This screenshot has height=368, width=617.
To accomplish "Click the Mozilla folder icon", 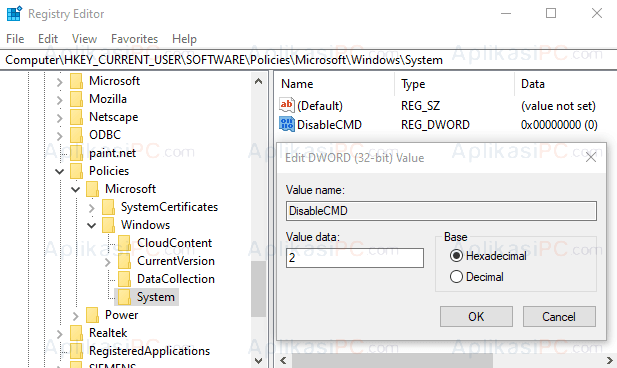I will click(76, 99).
